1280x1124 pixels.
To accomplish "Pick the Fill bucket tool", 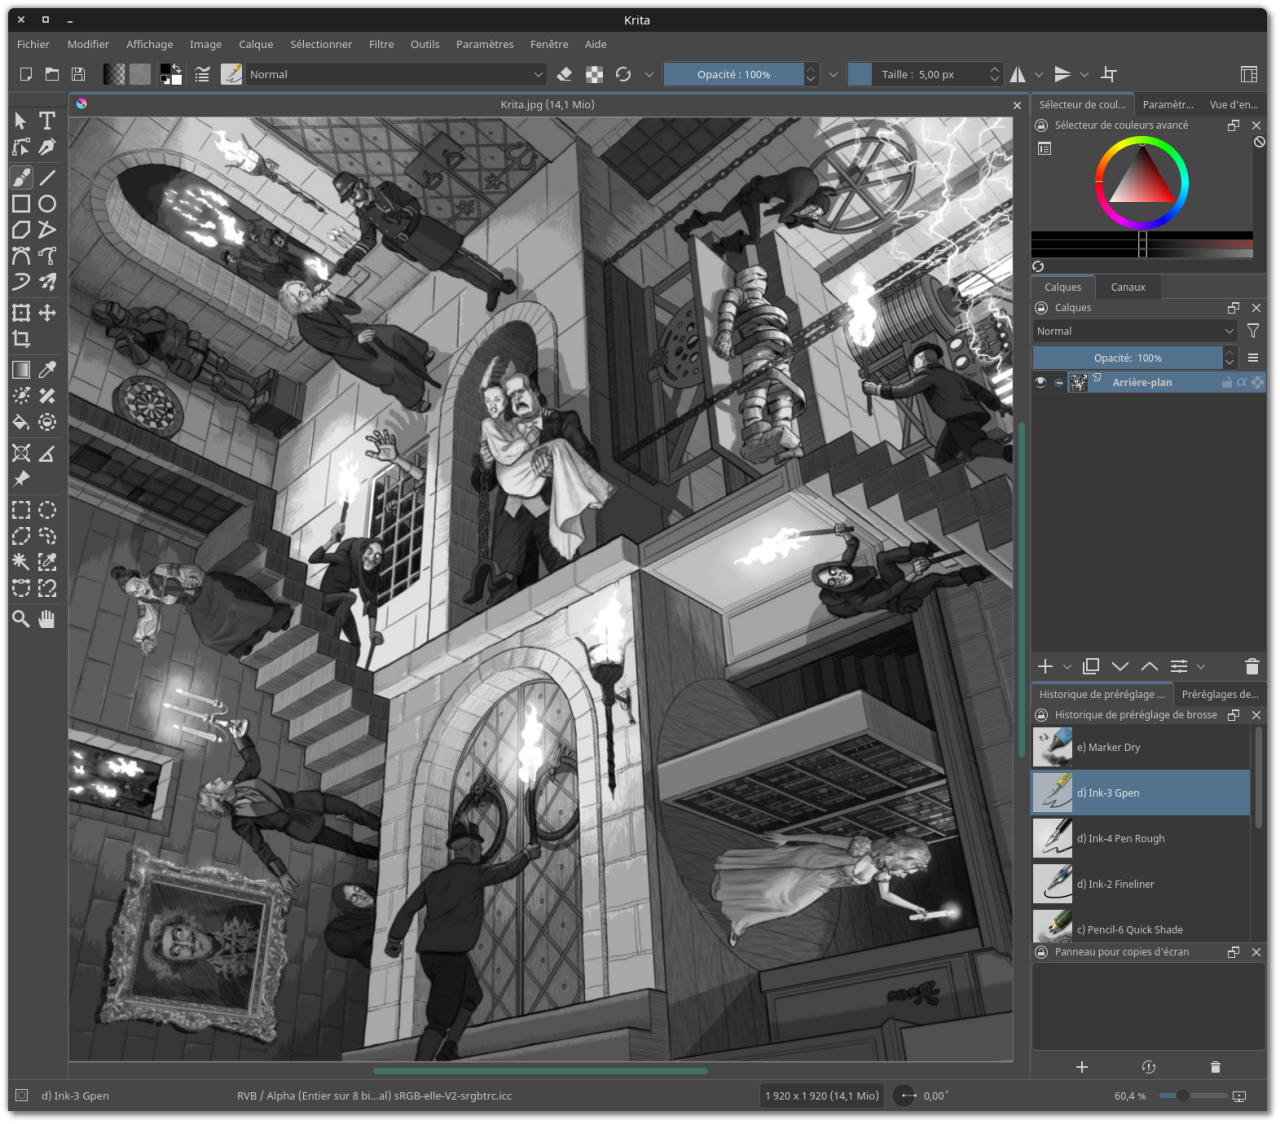I will point(21,422).
